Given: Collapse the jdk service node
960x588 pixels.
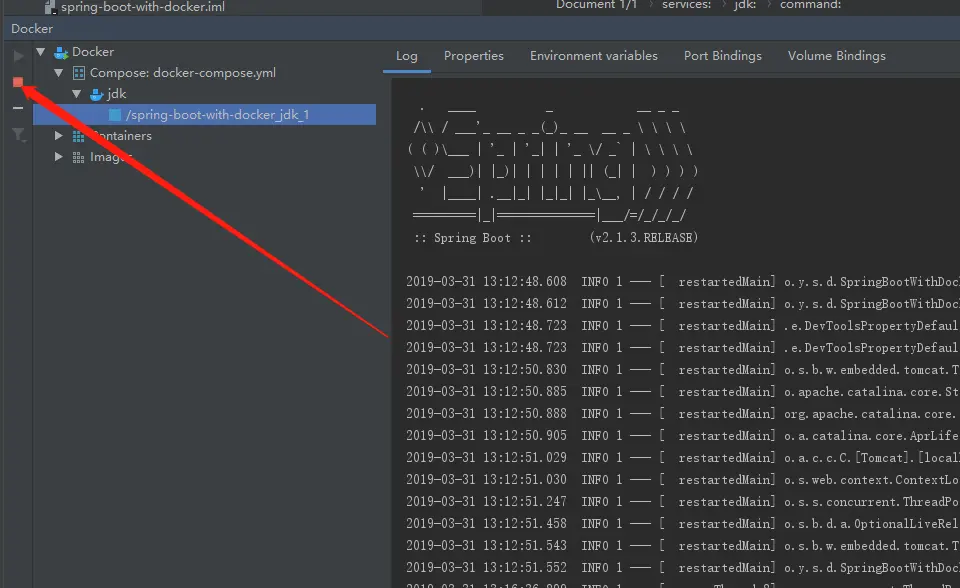Looking at the screenshot, I should tap(76, 94).
